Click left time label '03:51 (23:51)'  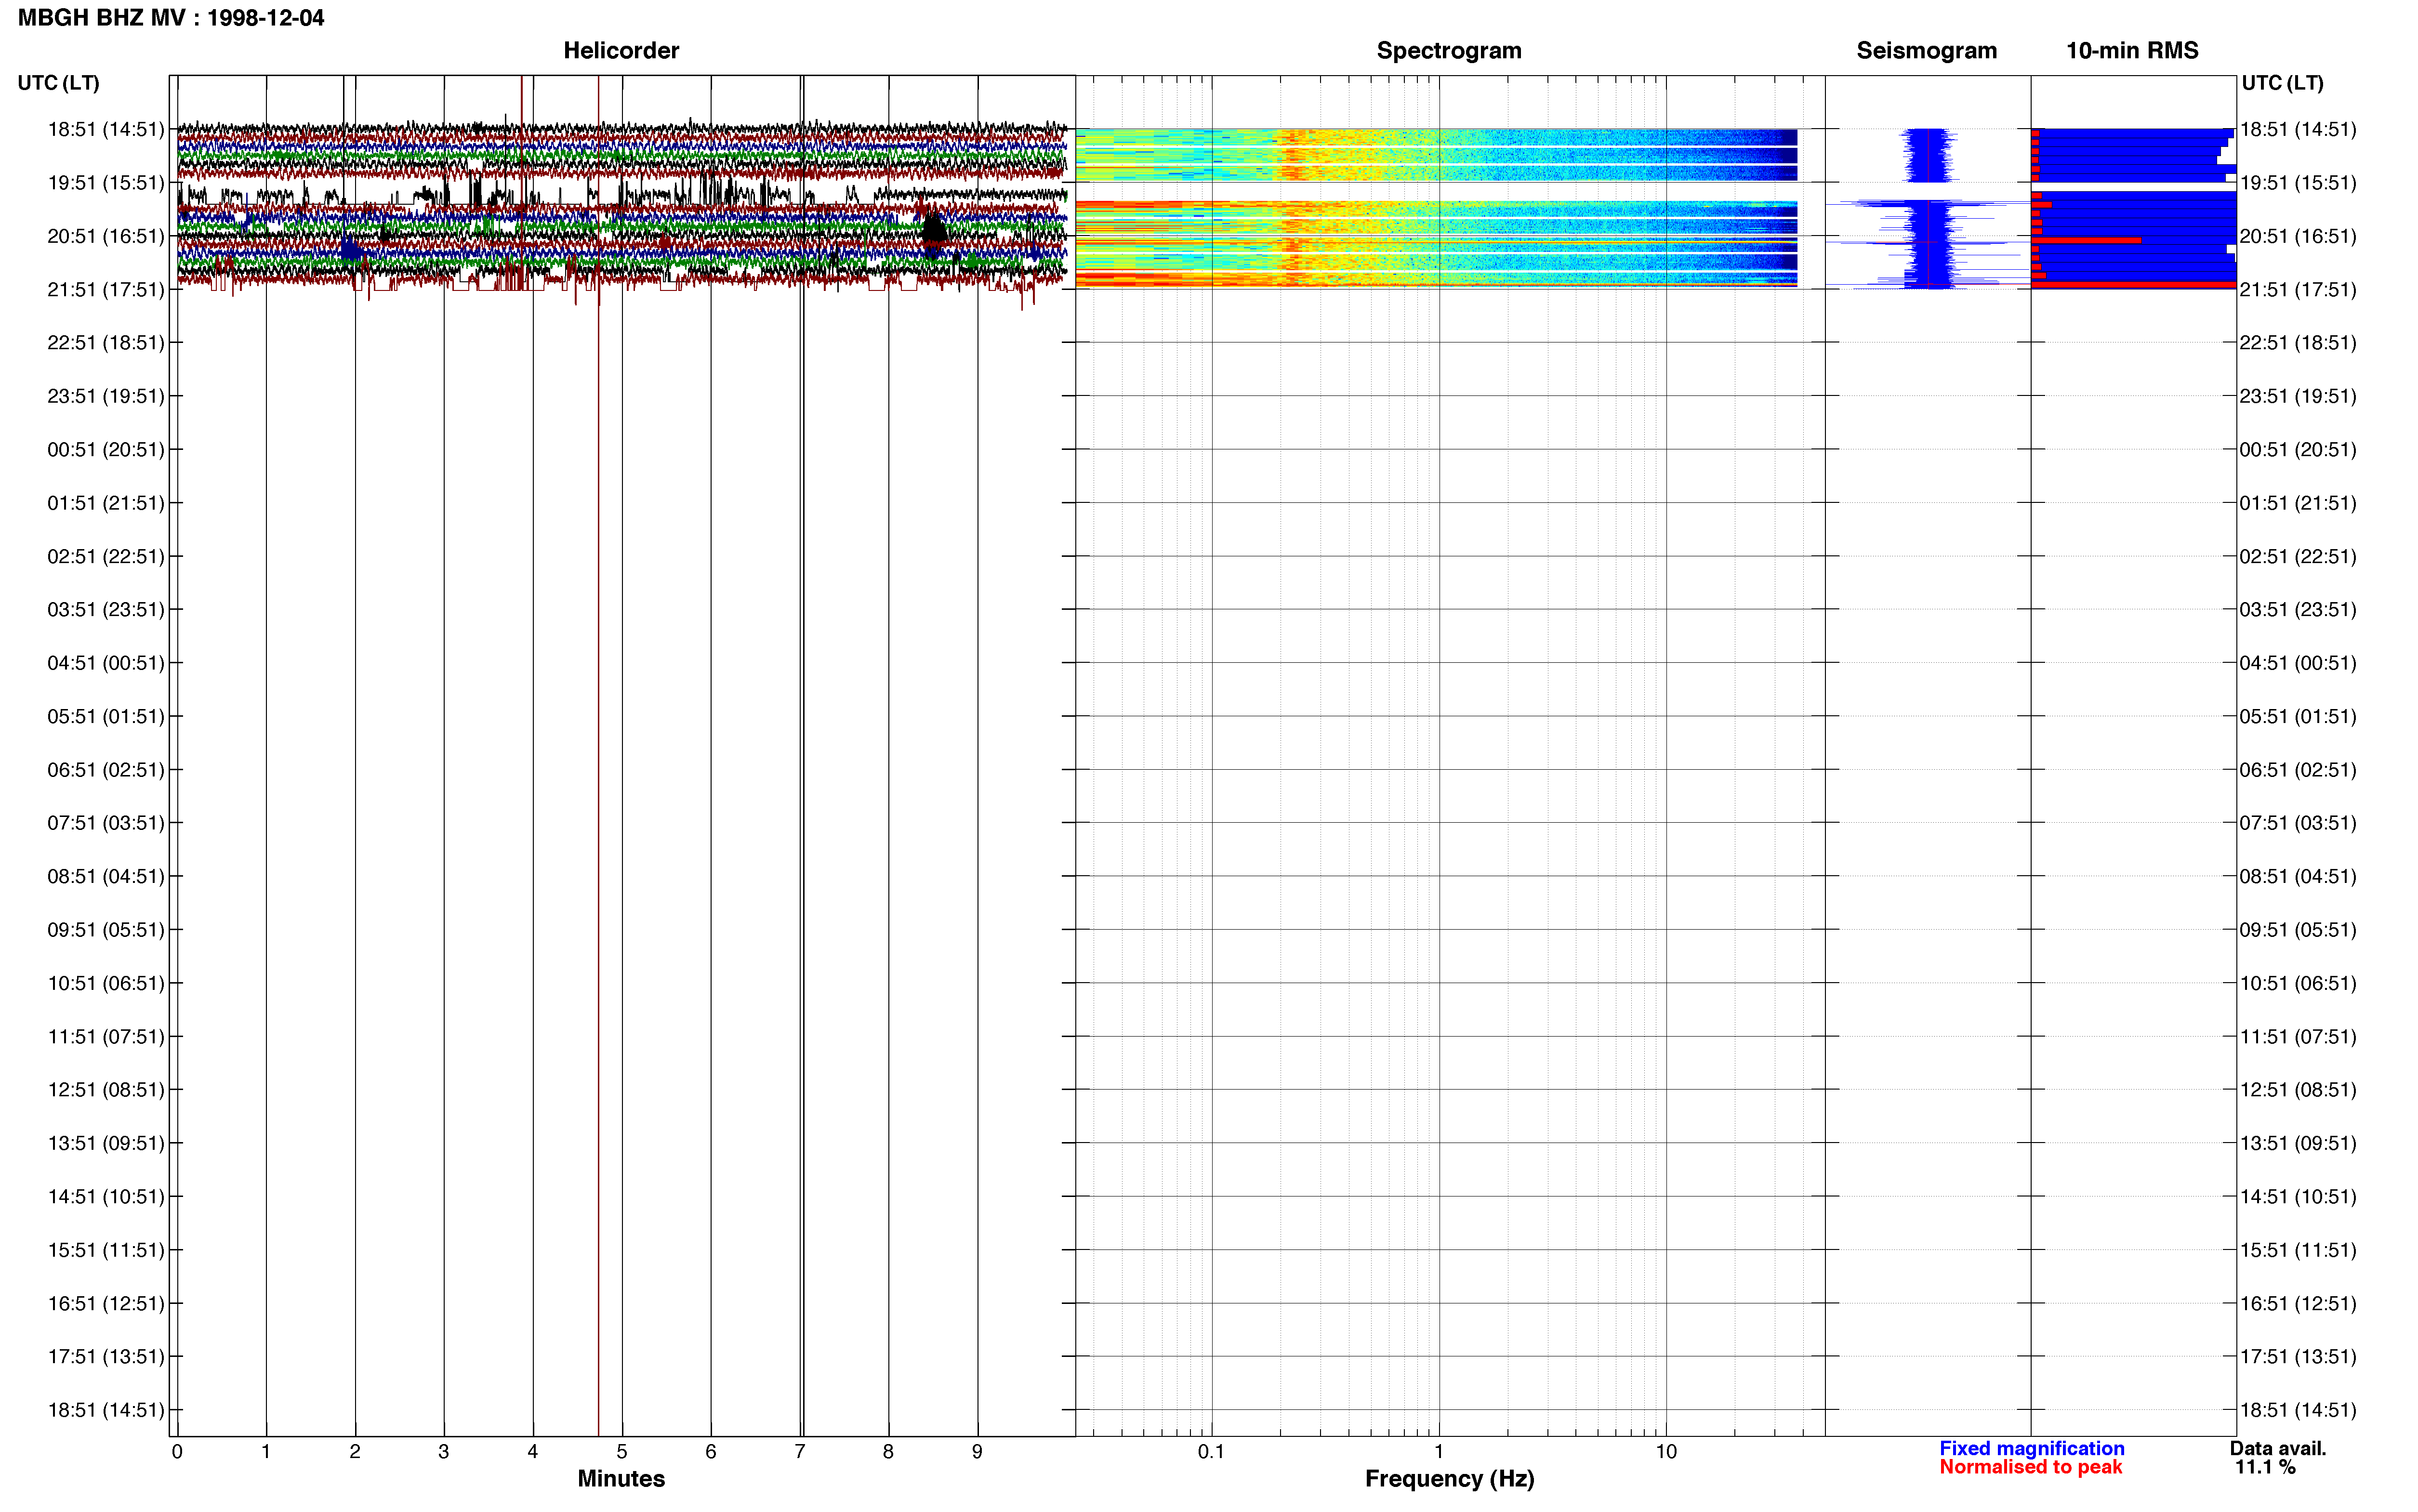106,609
